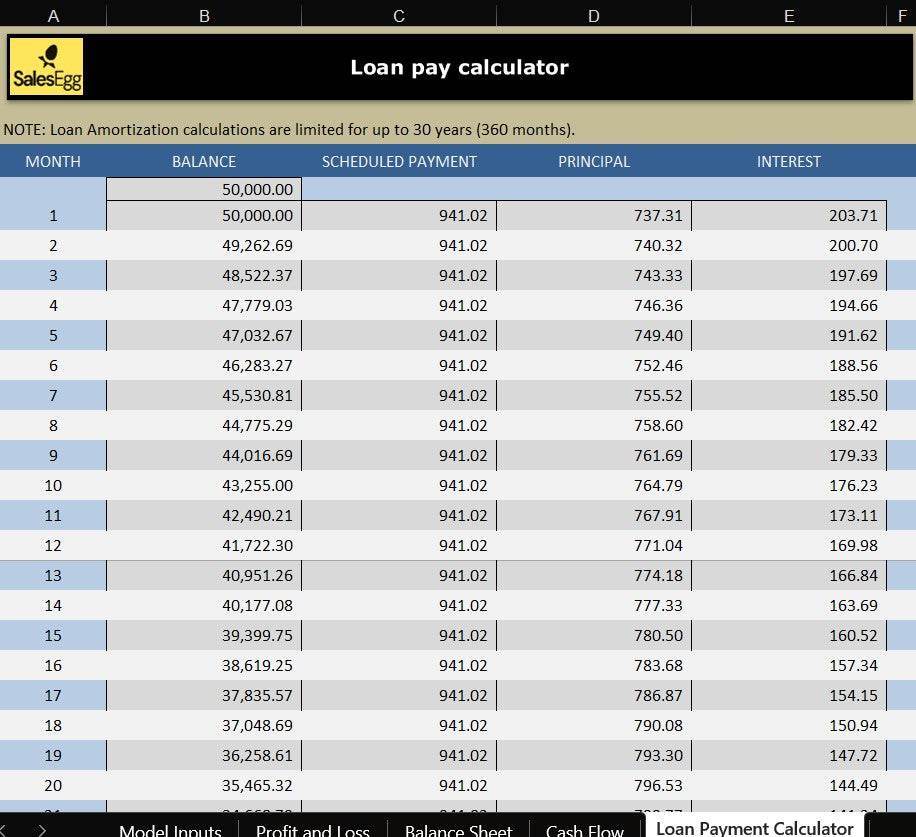Switch to the Profit and Loss tab
Screen dimensions: 916x837
[312, 829]
